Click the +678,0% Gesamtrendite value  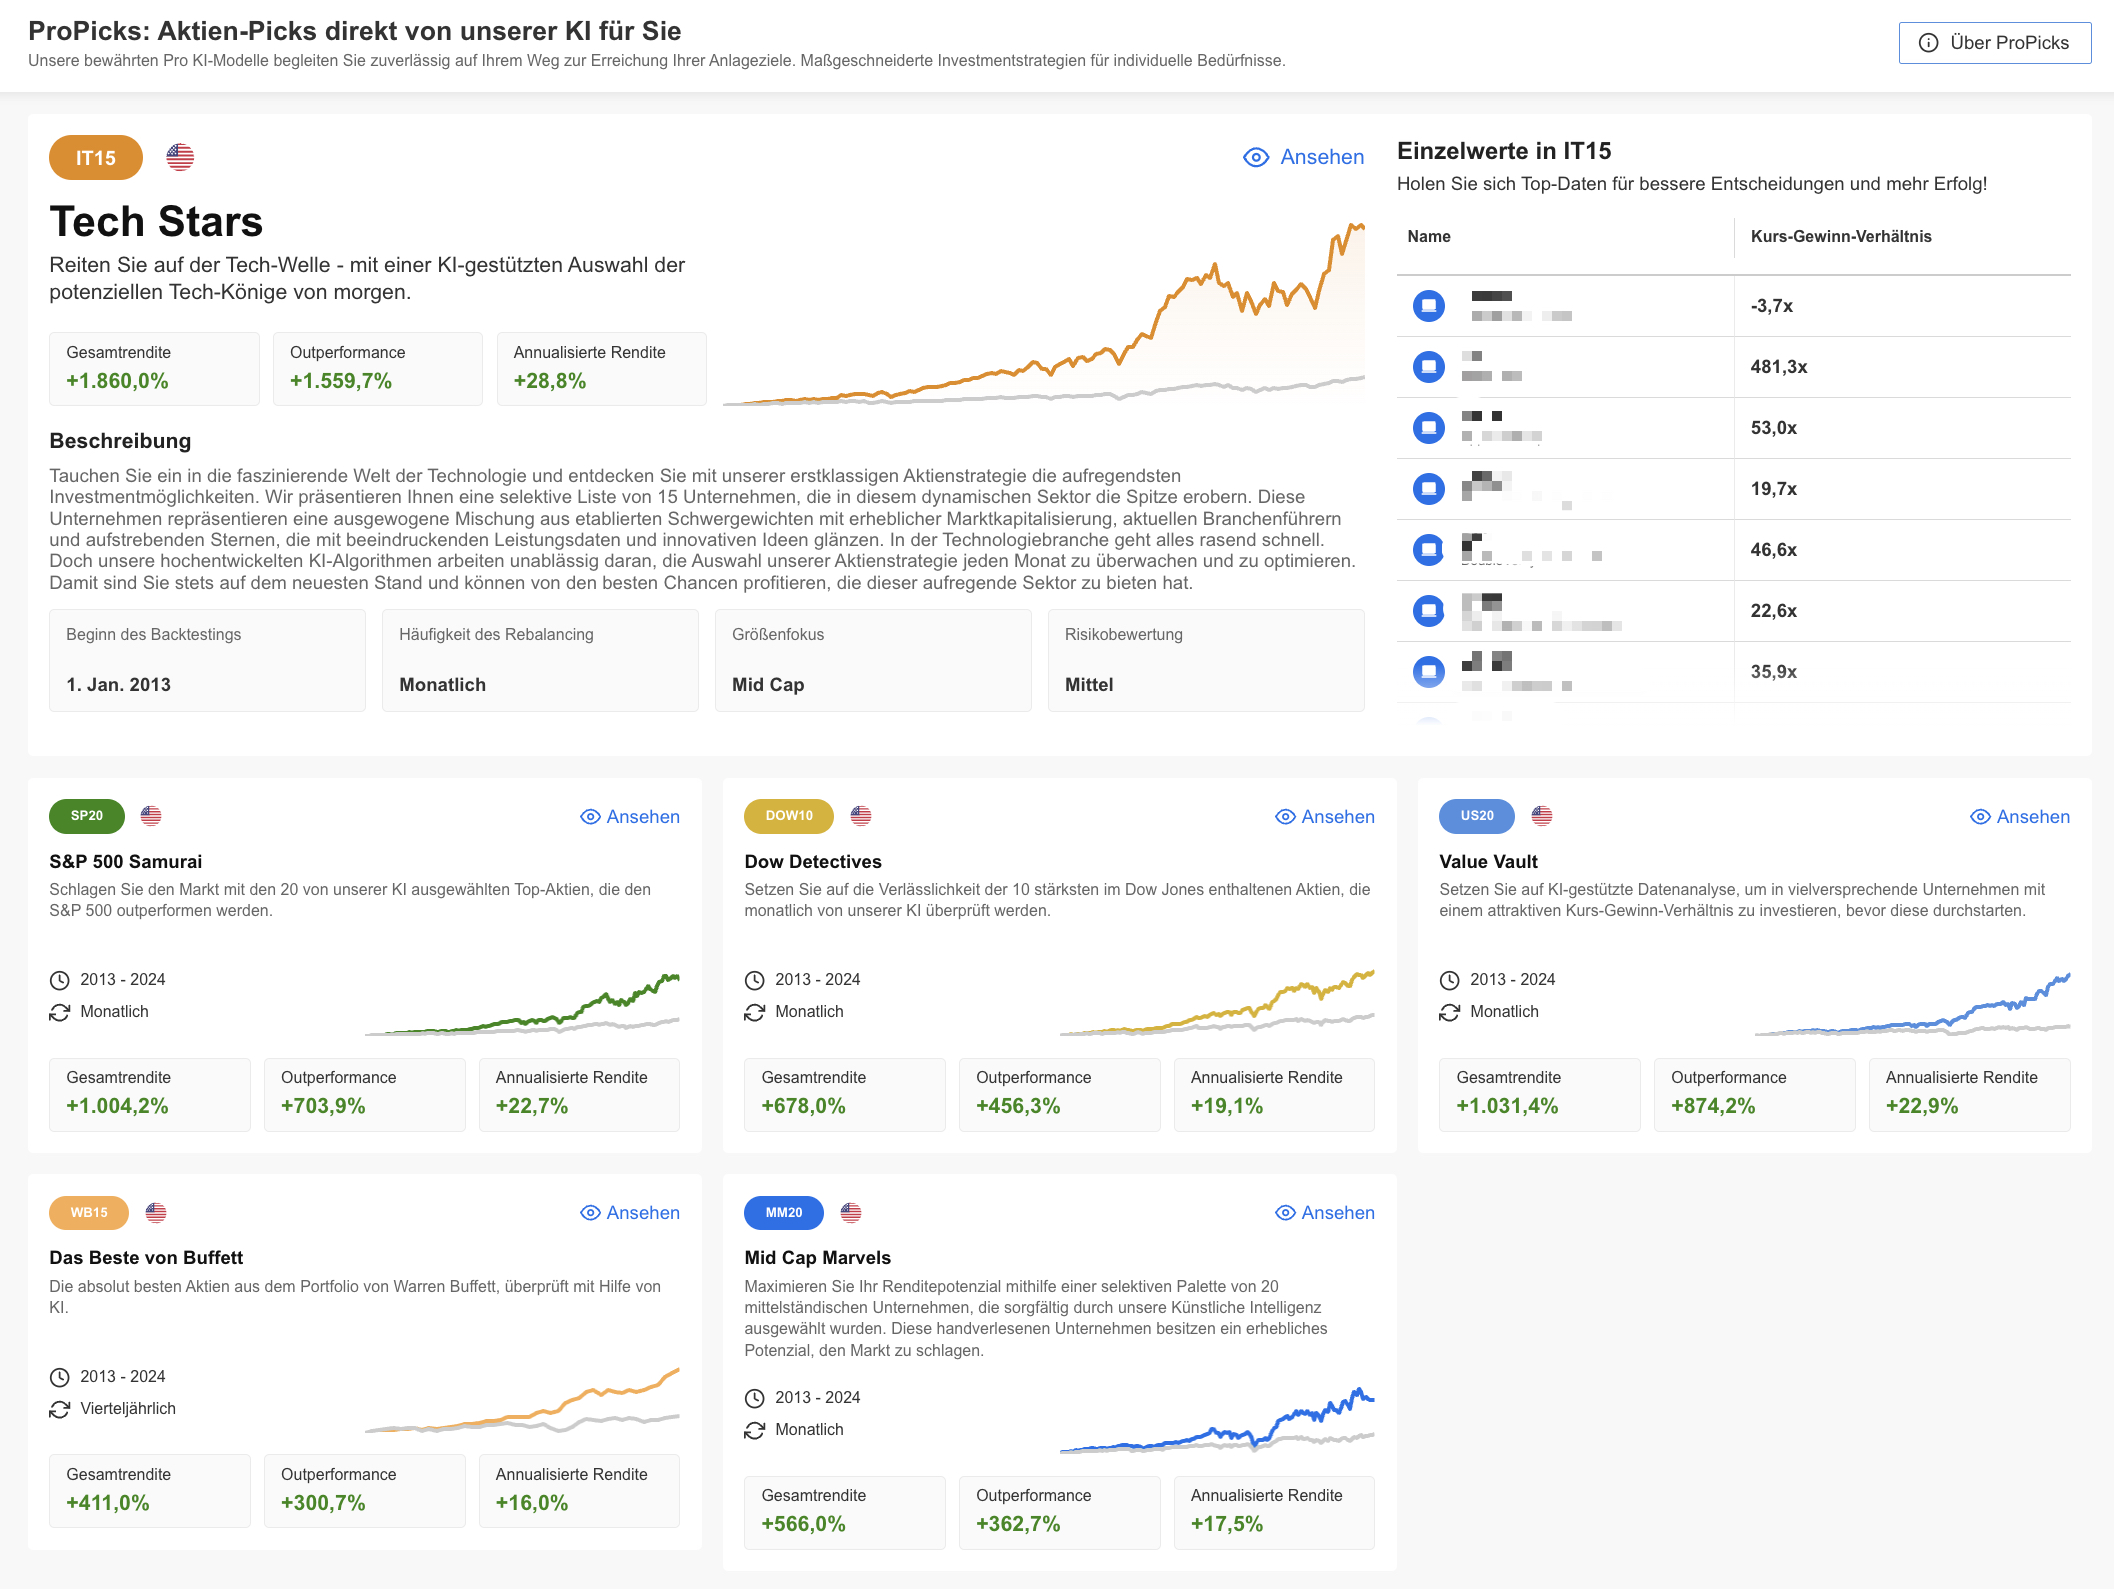[803, 1107]
